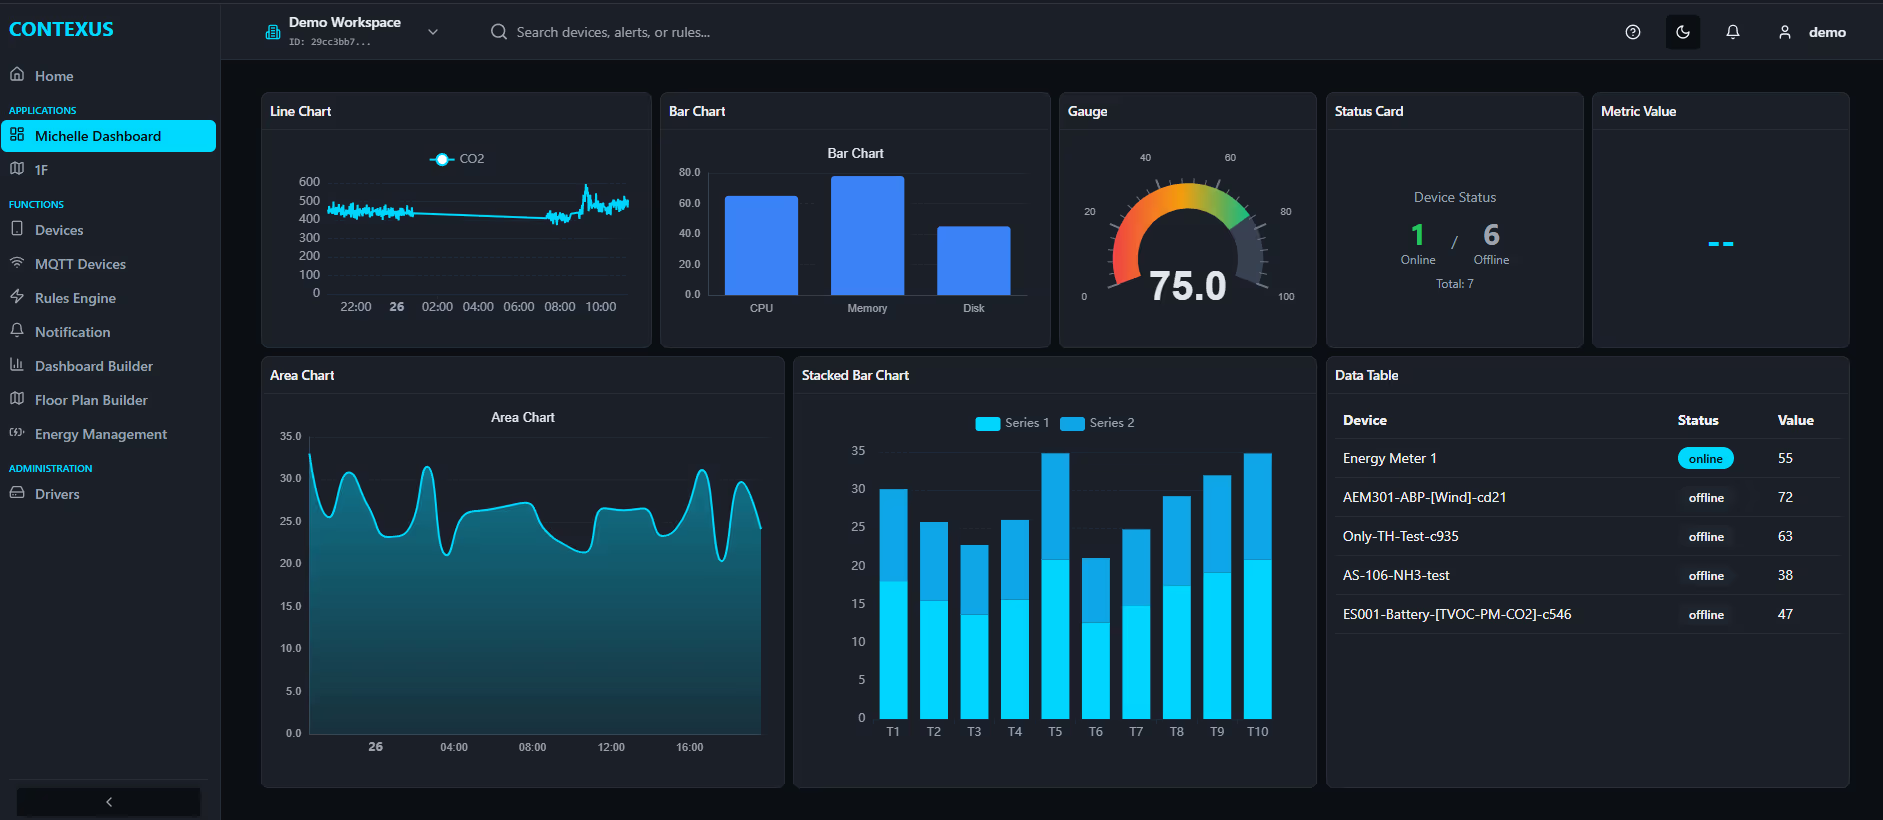The image size is (1883, 820).
Task: Click the Home icon in the sidebar
Action: [x=17, y=75]
